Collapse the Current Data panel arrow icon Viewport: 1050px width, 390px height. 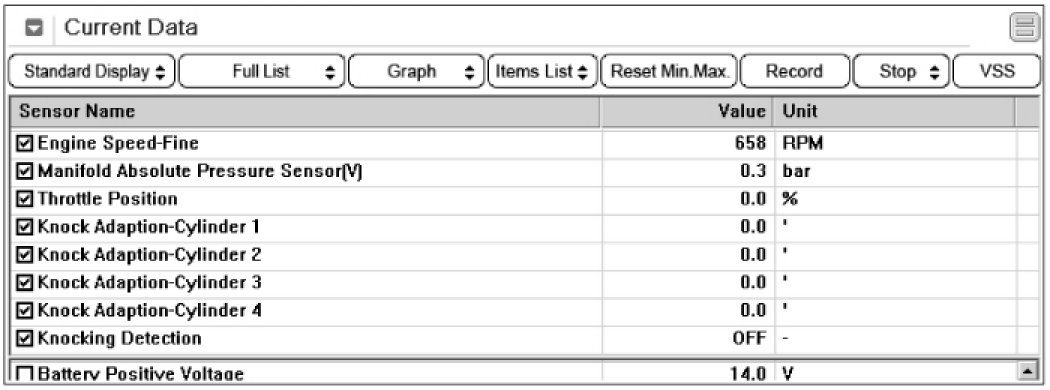click(x=34, y=28)
